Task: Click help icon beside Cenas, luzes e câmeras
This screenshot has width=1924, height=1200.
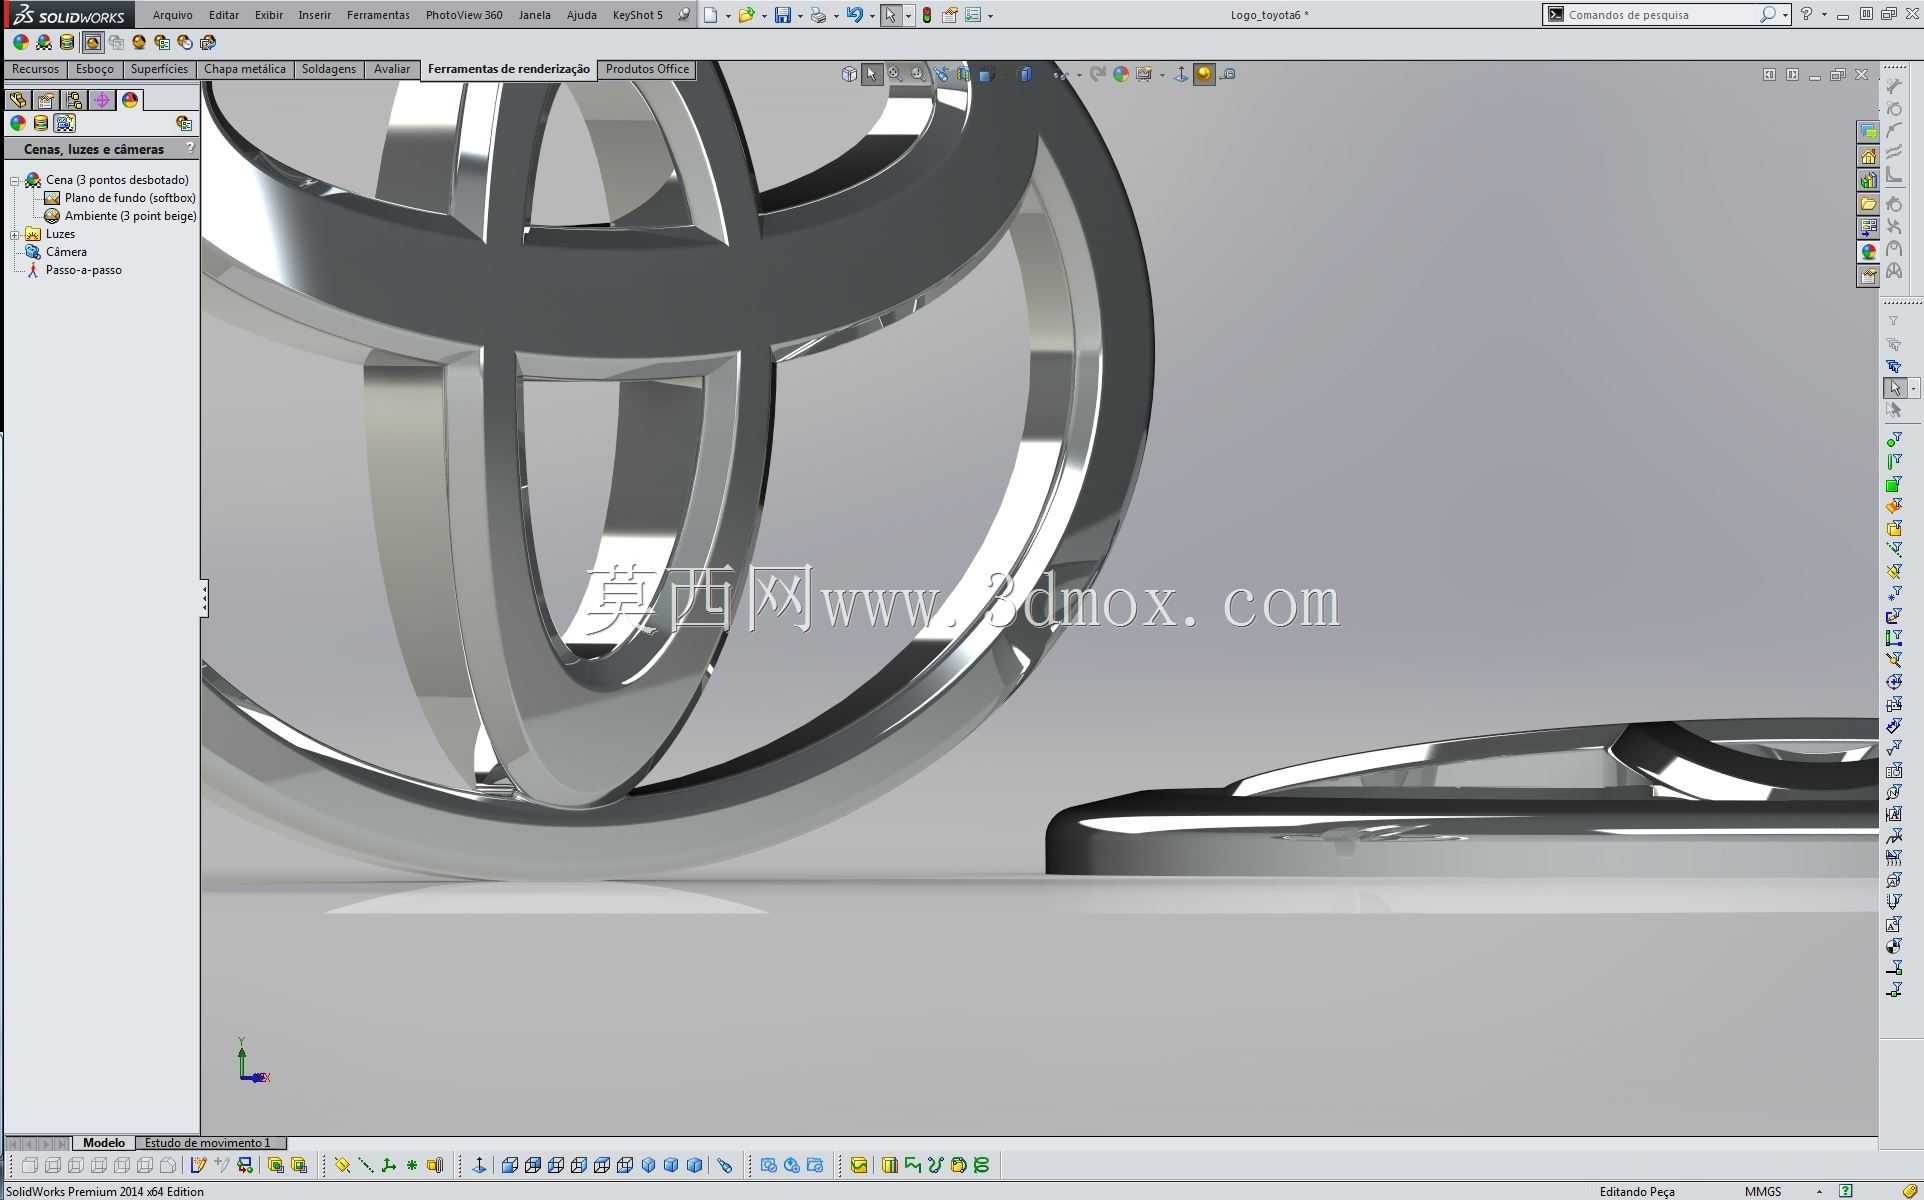Action: tap(190, 148)
